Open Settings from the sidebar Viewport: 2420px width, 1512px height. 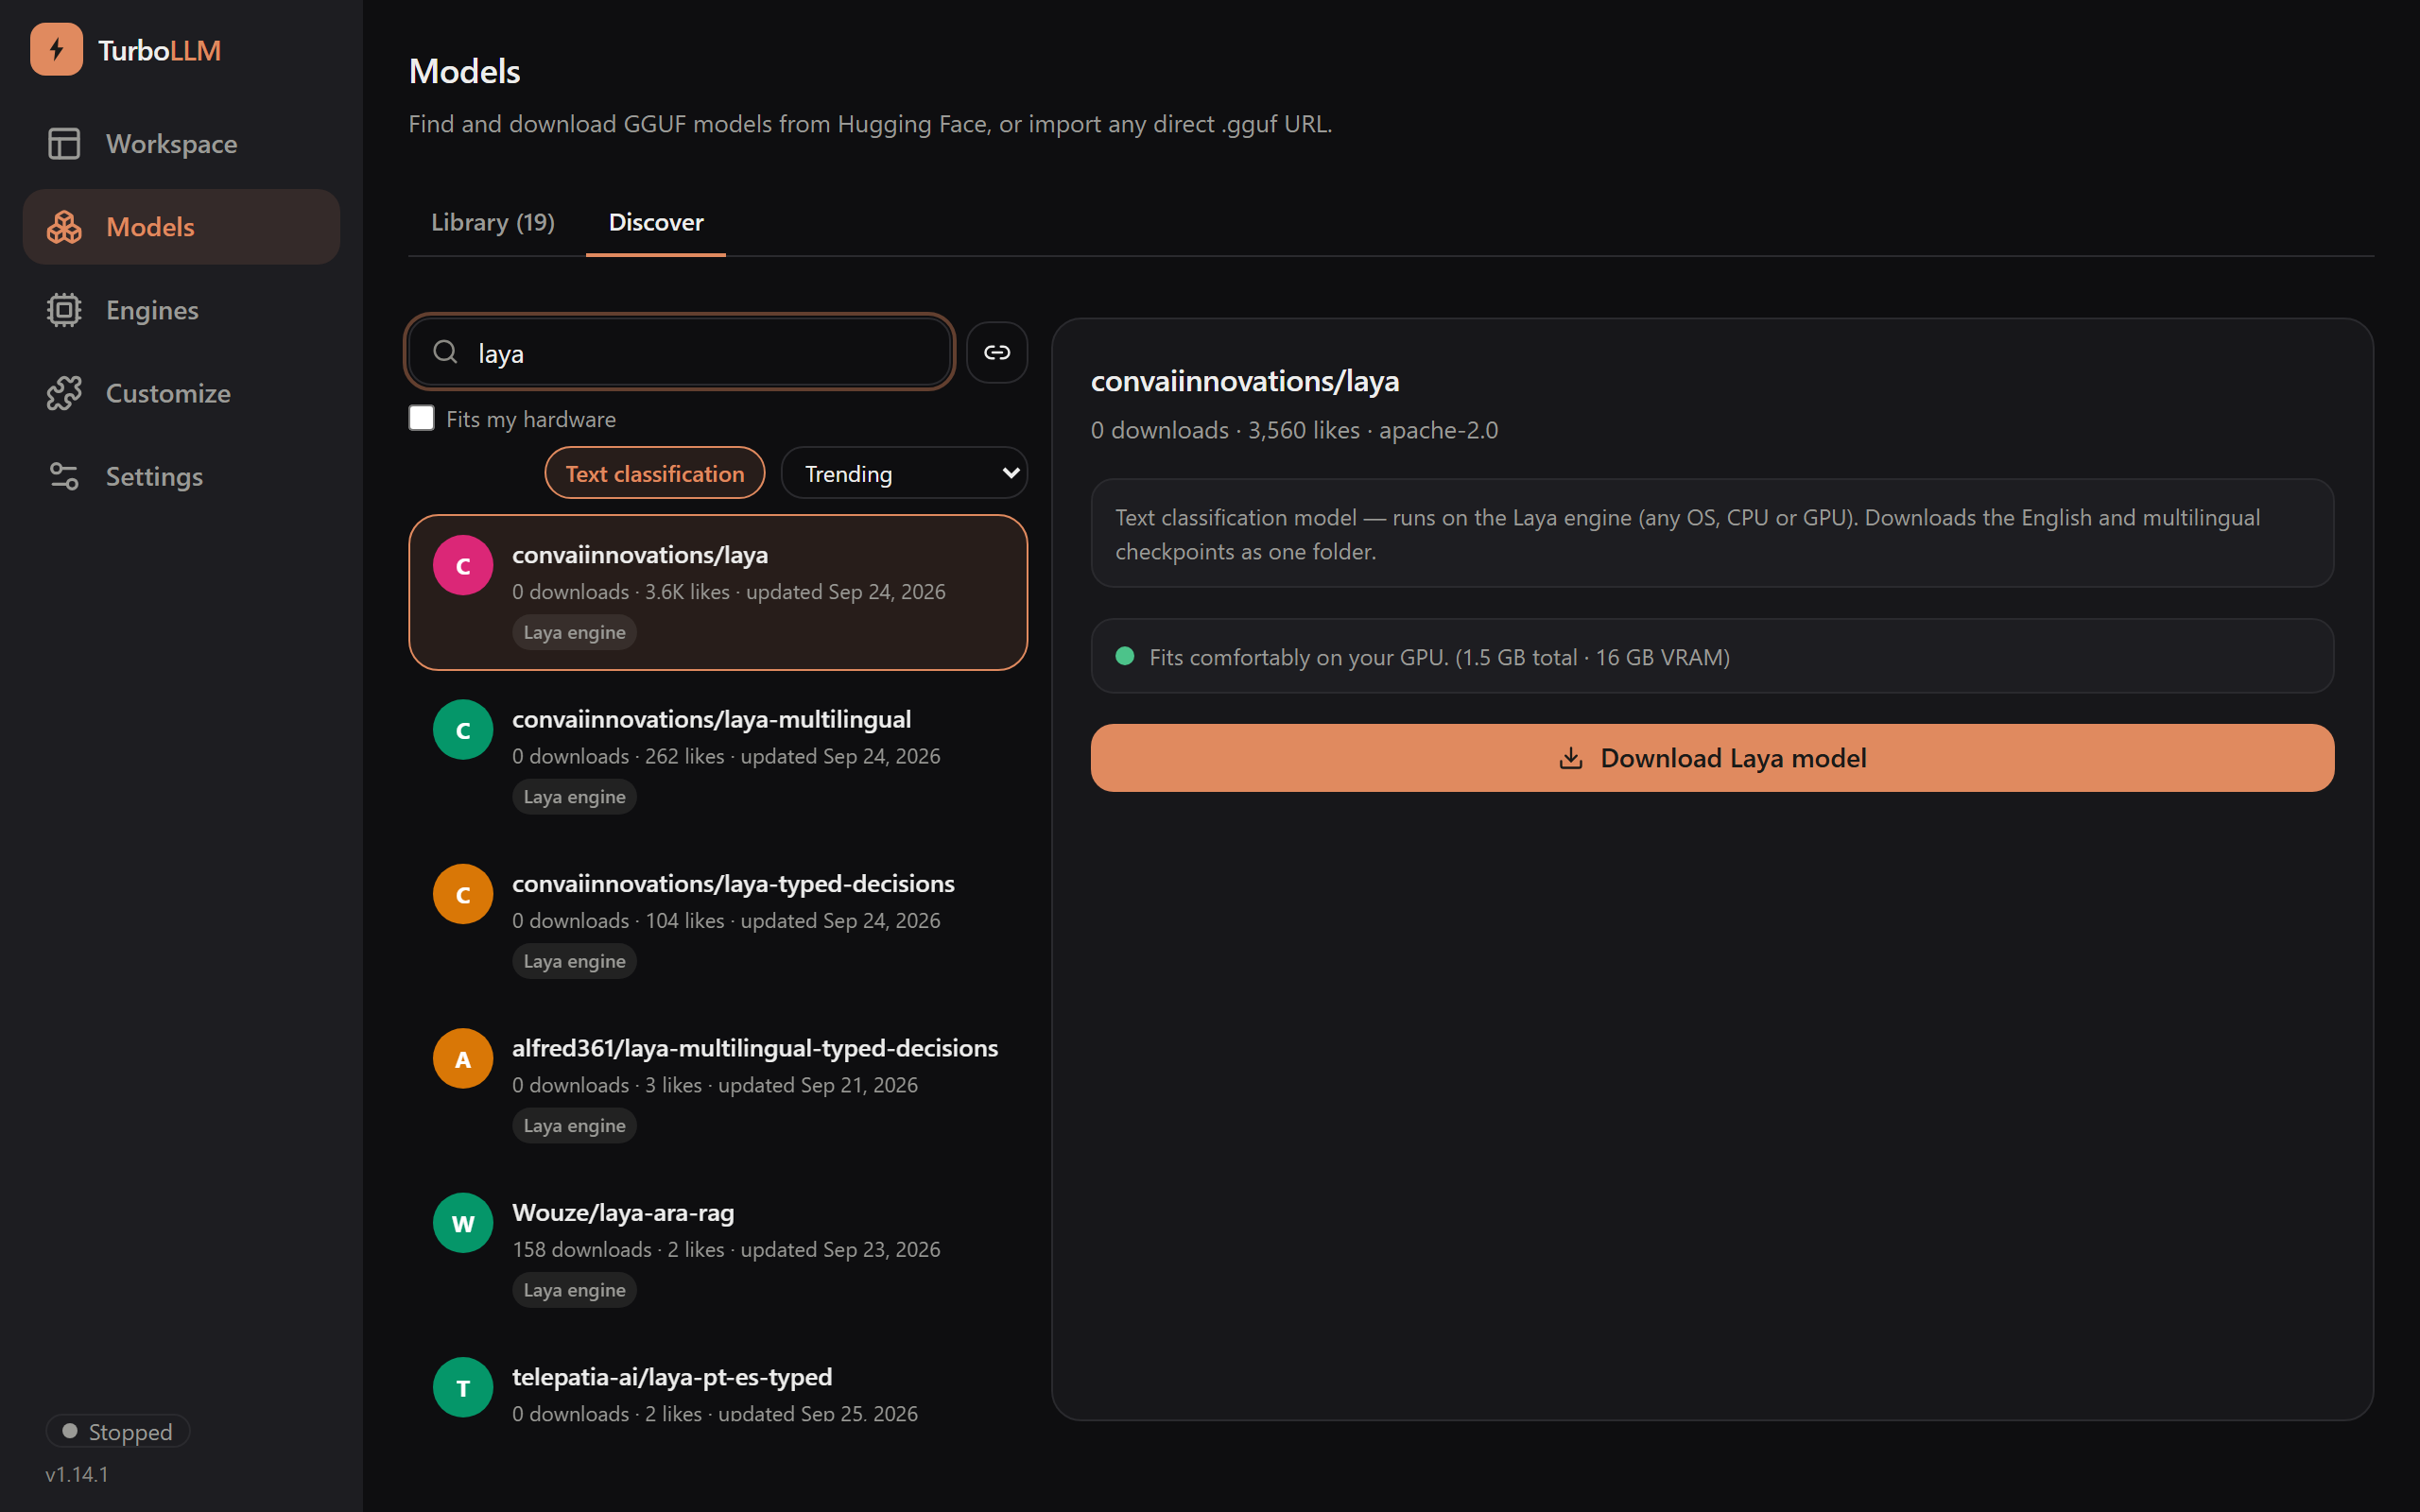181,476
